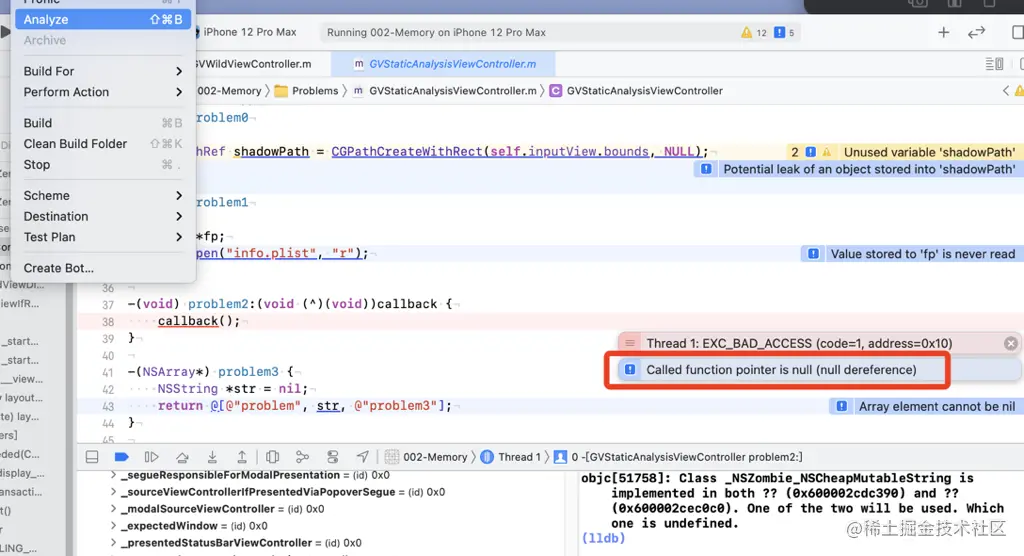Viewport: 1024px width, 556px height.
Task: Hide the debug area
Action: 92,457
